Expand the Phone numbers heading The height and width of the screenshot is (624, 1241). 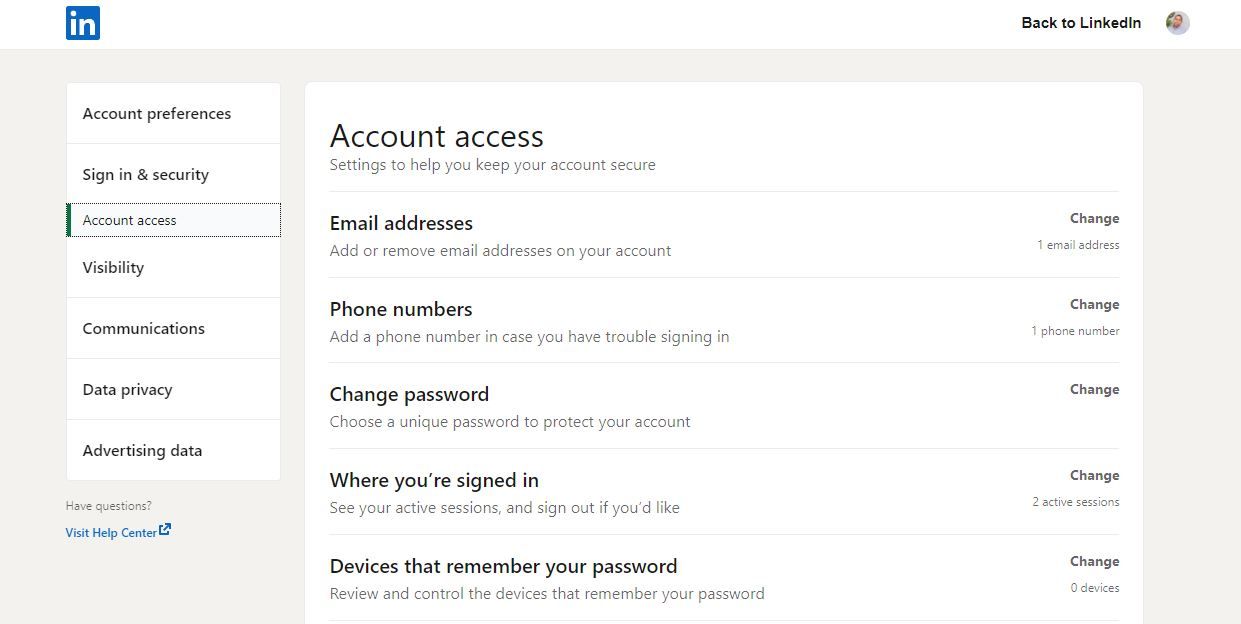click(x=401, y=309)
